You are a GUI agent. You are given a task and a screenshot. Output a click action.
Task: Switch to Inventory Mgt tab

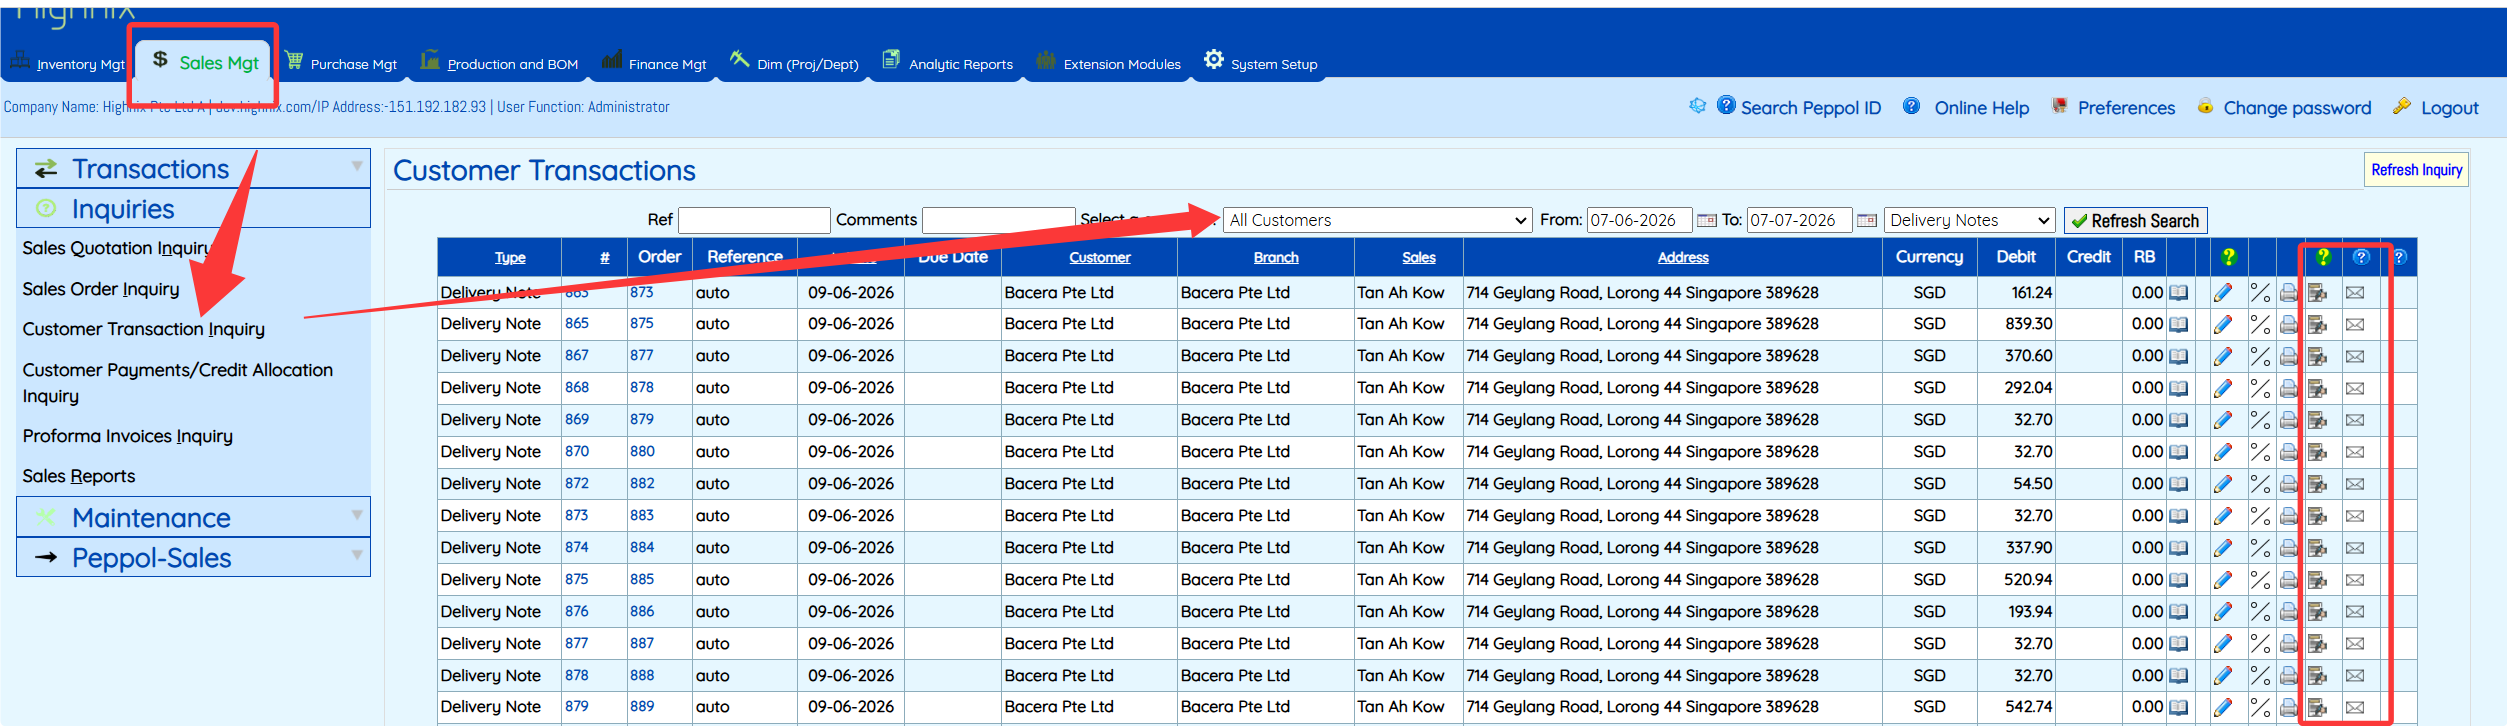(x=68, y=63)
